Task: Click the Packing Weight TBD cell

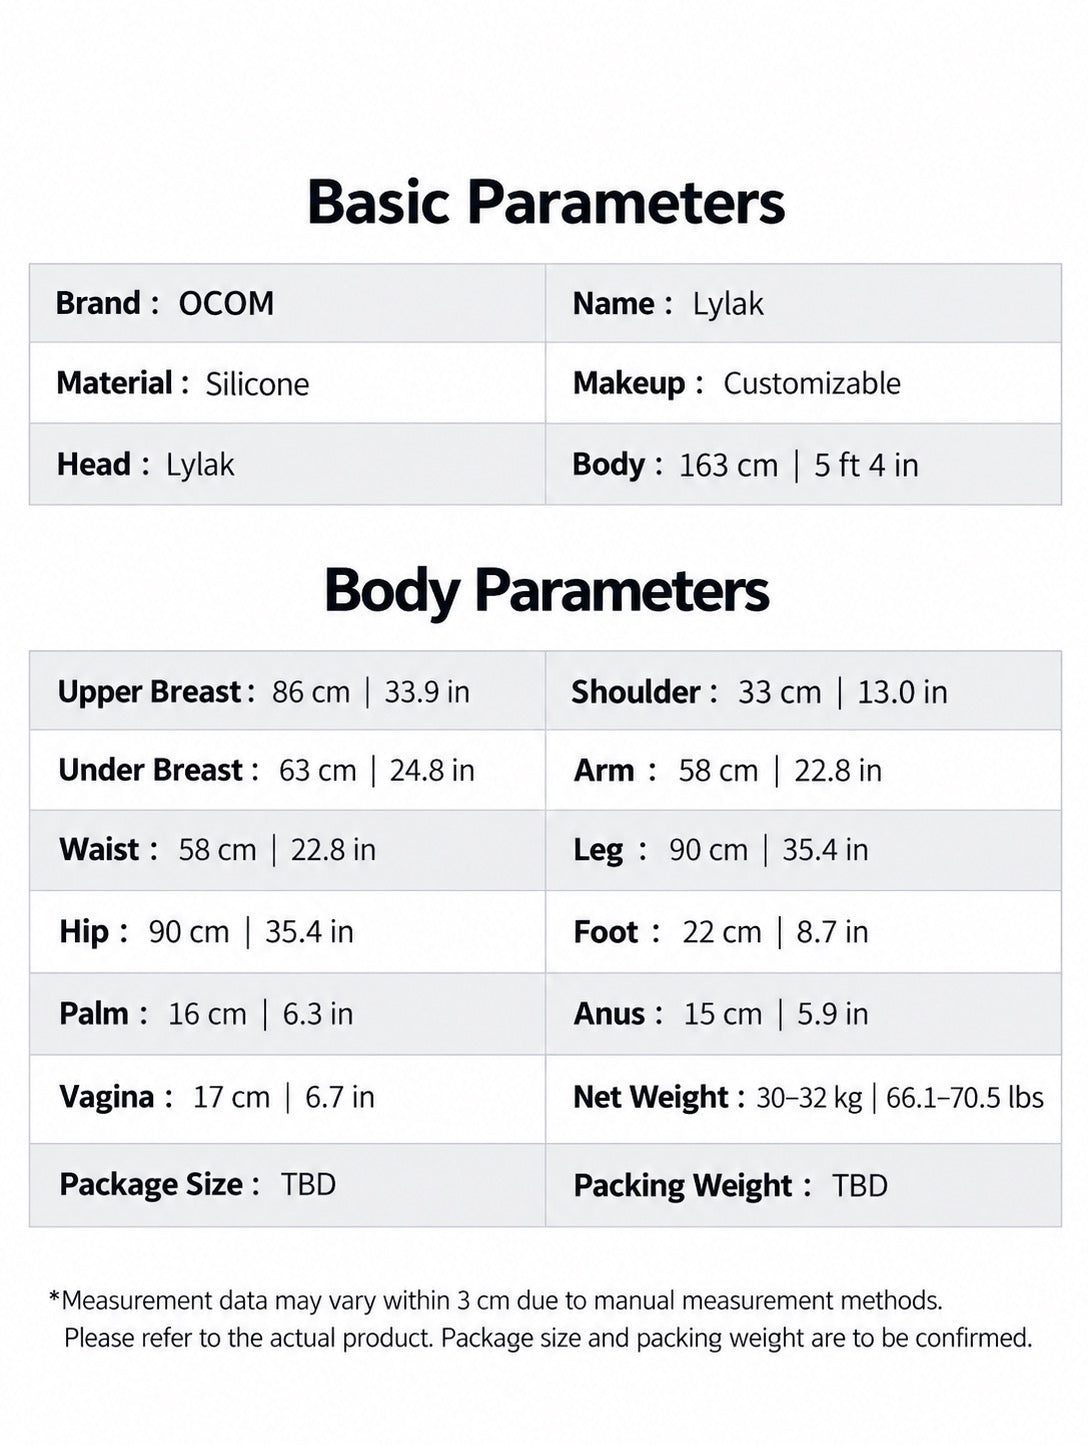Action: click(x=803, y=1185)
